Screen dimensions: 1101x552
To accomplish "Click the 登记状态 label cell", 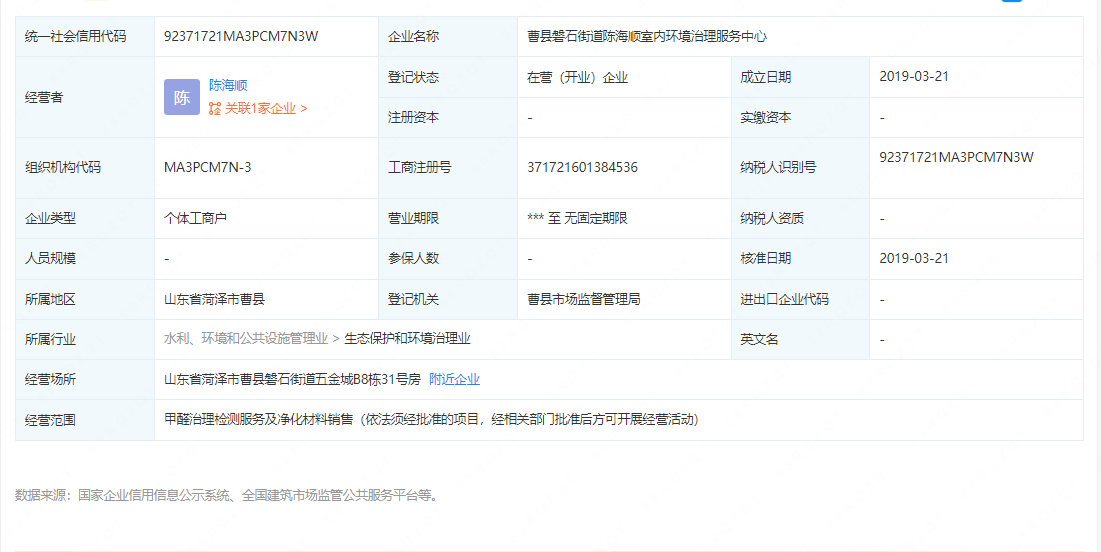I will click(448, 77).
